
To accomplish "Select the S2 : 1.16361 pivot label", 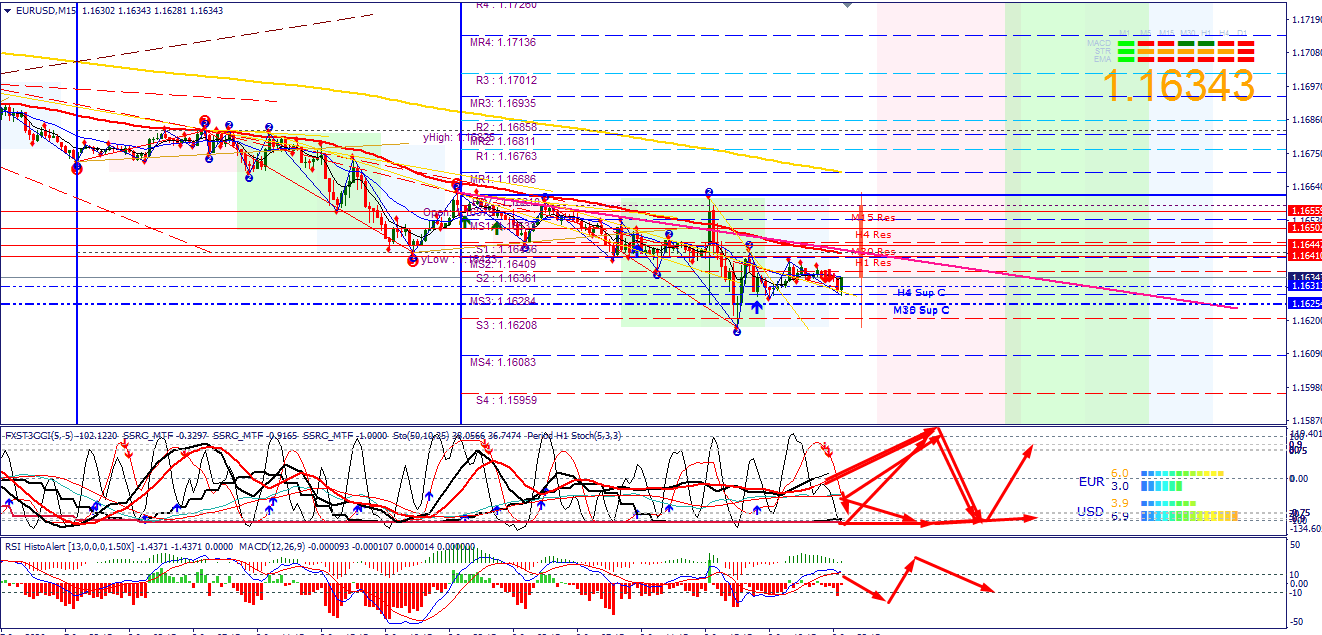I will pos(506,278).
